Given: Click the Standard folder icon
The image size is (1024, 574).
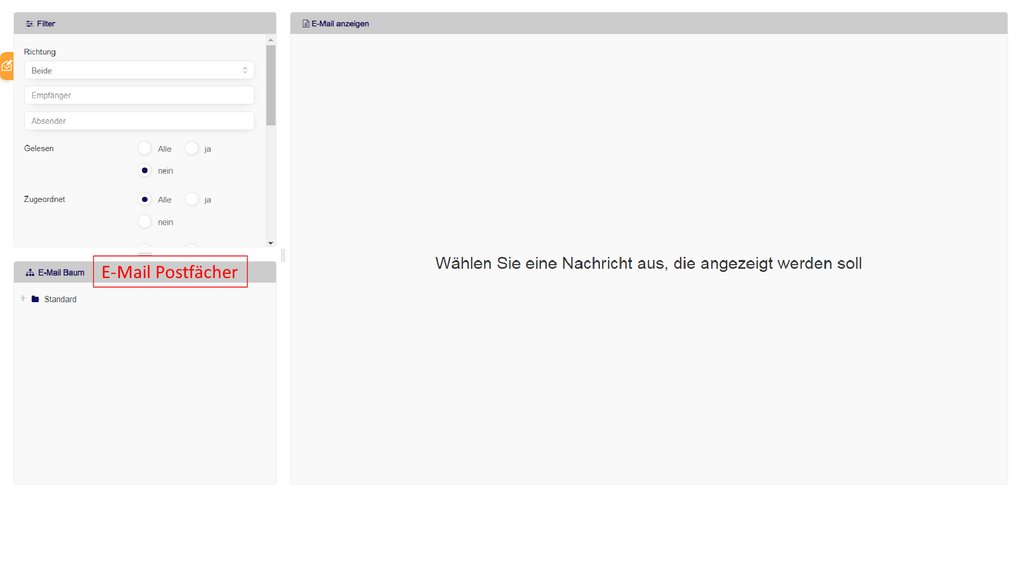Looking at the screenshot, I should point(35,299).
